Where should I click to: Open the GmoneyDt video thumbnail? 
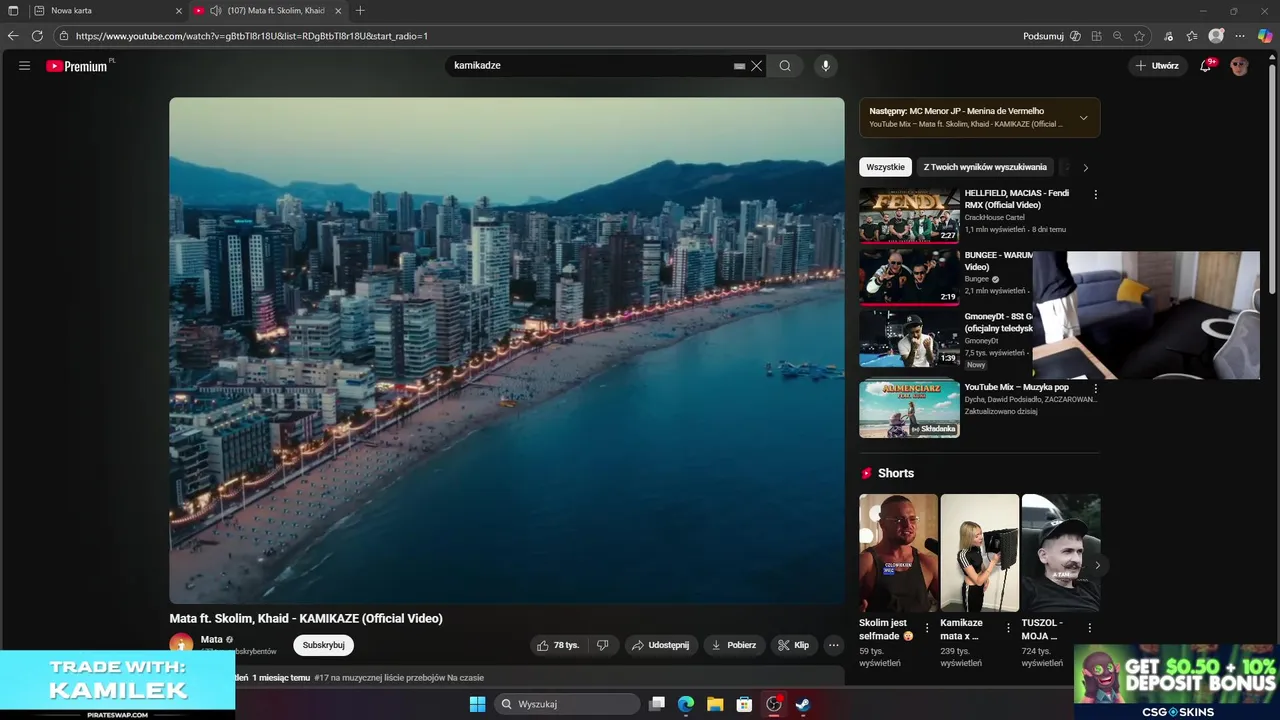(x=909, y=338)
